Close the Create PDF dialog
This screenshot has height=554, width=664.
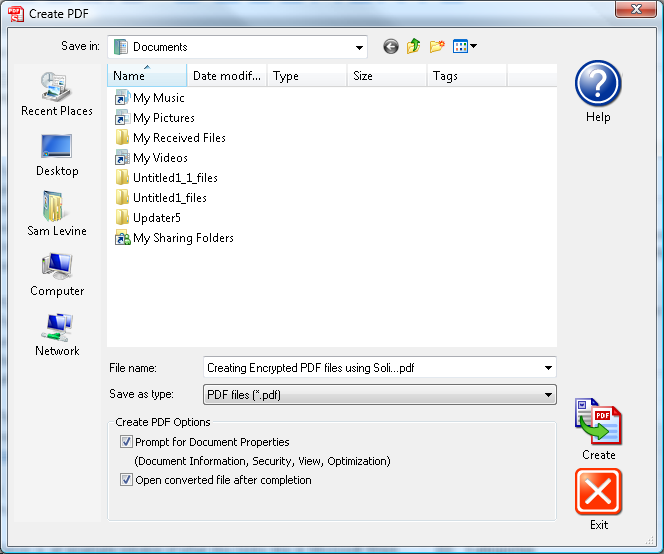click(x=636, y=9)
